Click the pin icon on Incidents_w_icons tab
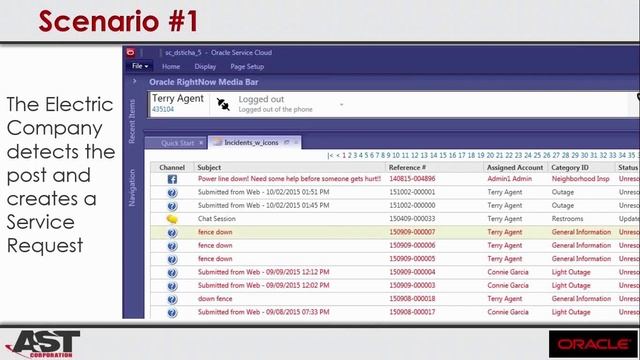The image size is (640, 360). 287,142
